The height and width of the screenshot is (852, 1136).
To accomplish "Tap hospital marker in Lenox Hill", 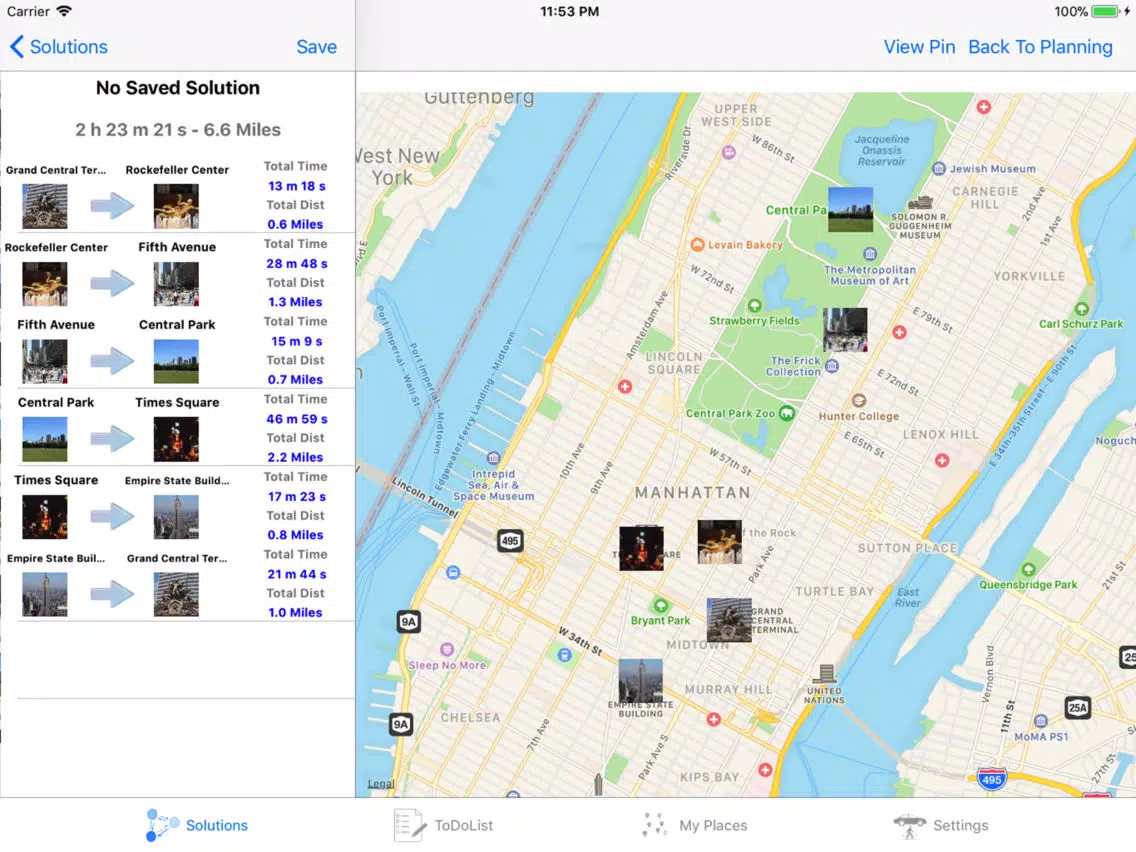I will 942,460.
